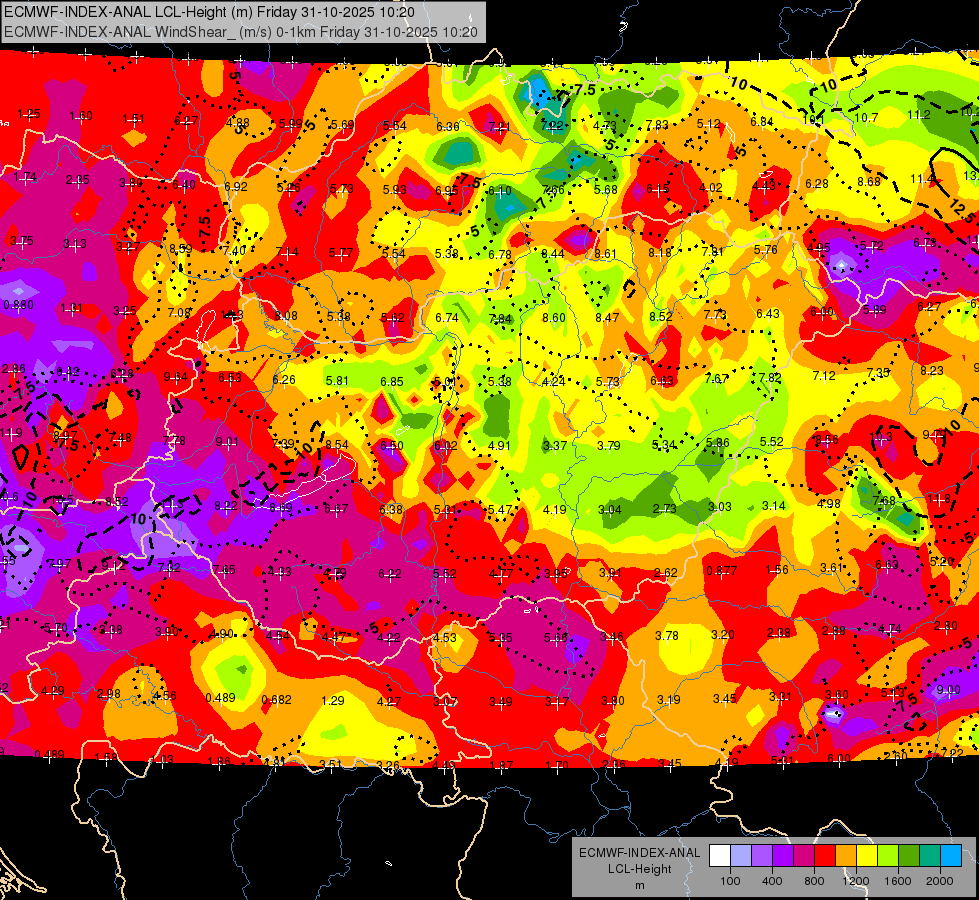Click the wind shear value 7.84
This screenshot has width=979, height=900.
[501, 319]
